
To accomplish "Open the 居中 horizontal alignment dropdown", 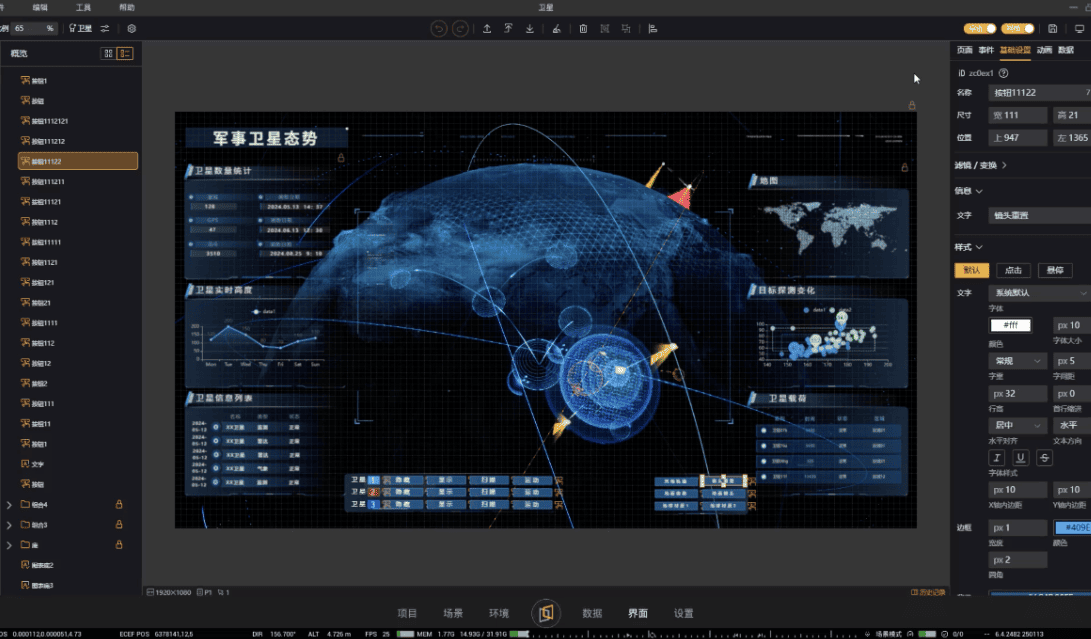I will pos(1017,425).
